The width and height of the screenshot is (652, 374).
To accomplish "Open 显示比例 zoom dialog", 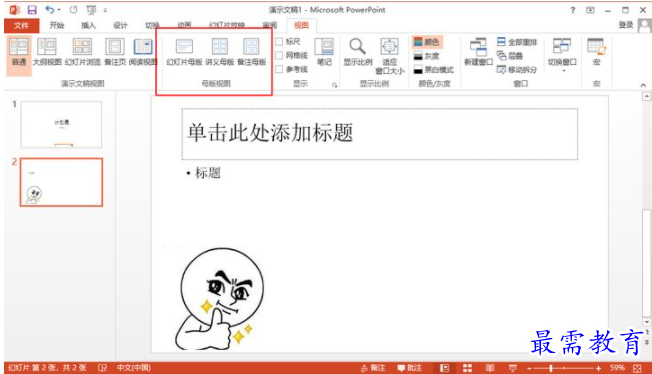I will coord(358,52).
